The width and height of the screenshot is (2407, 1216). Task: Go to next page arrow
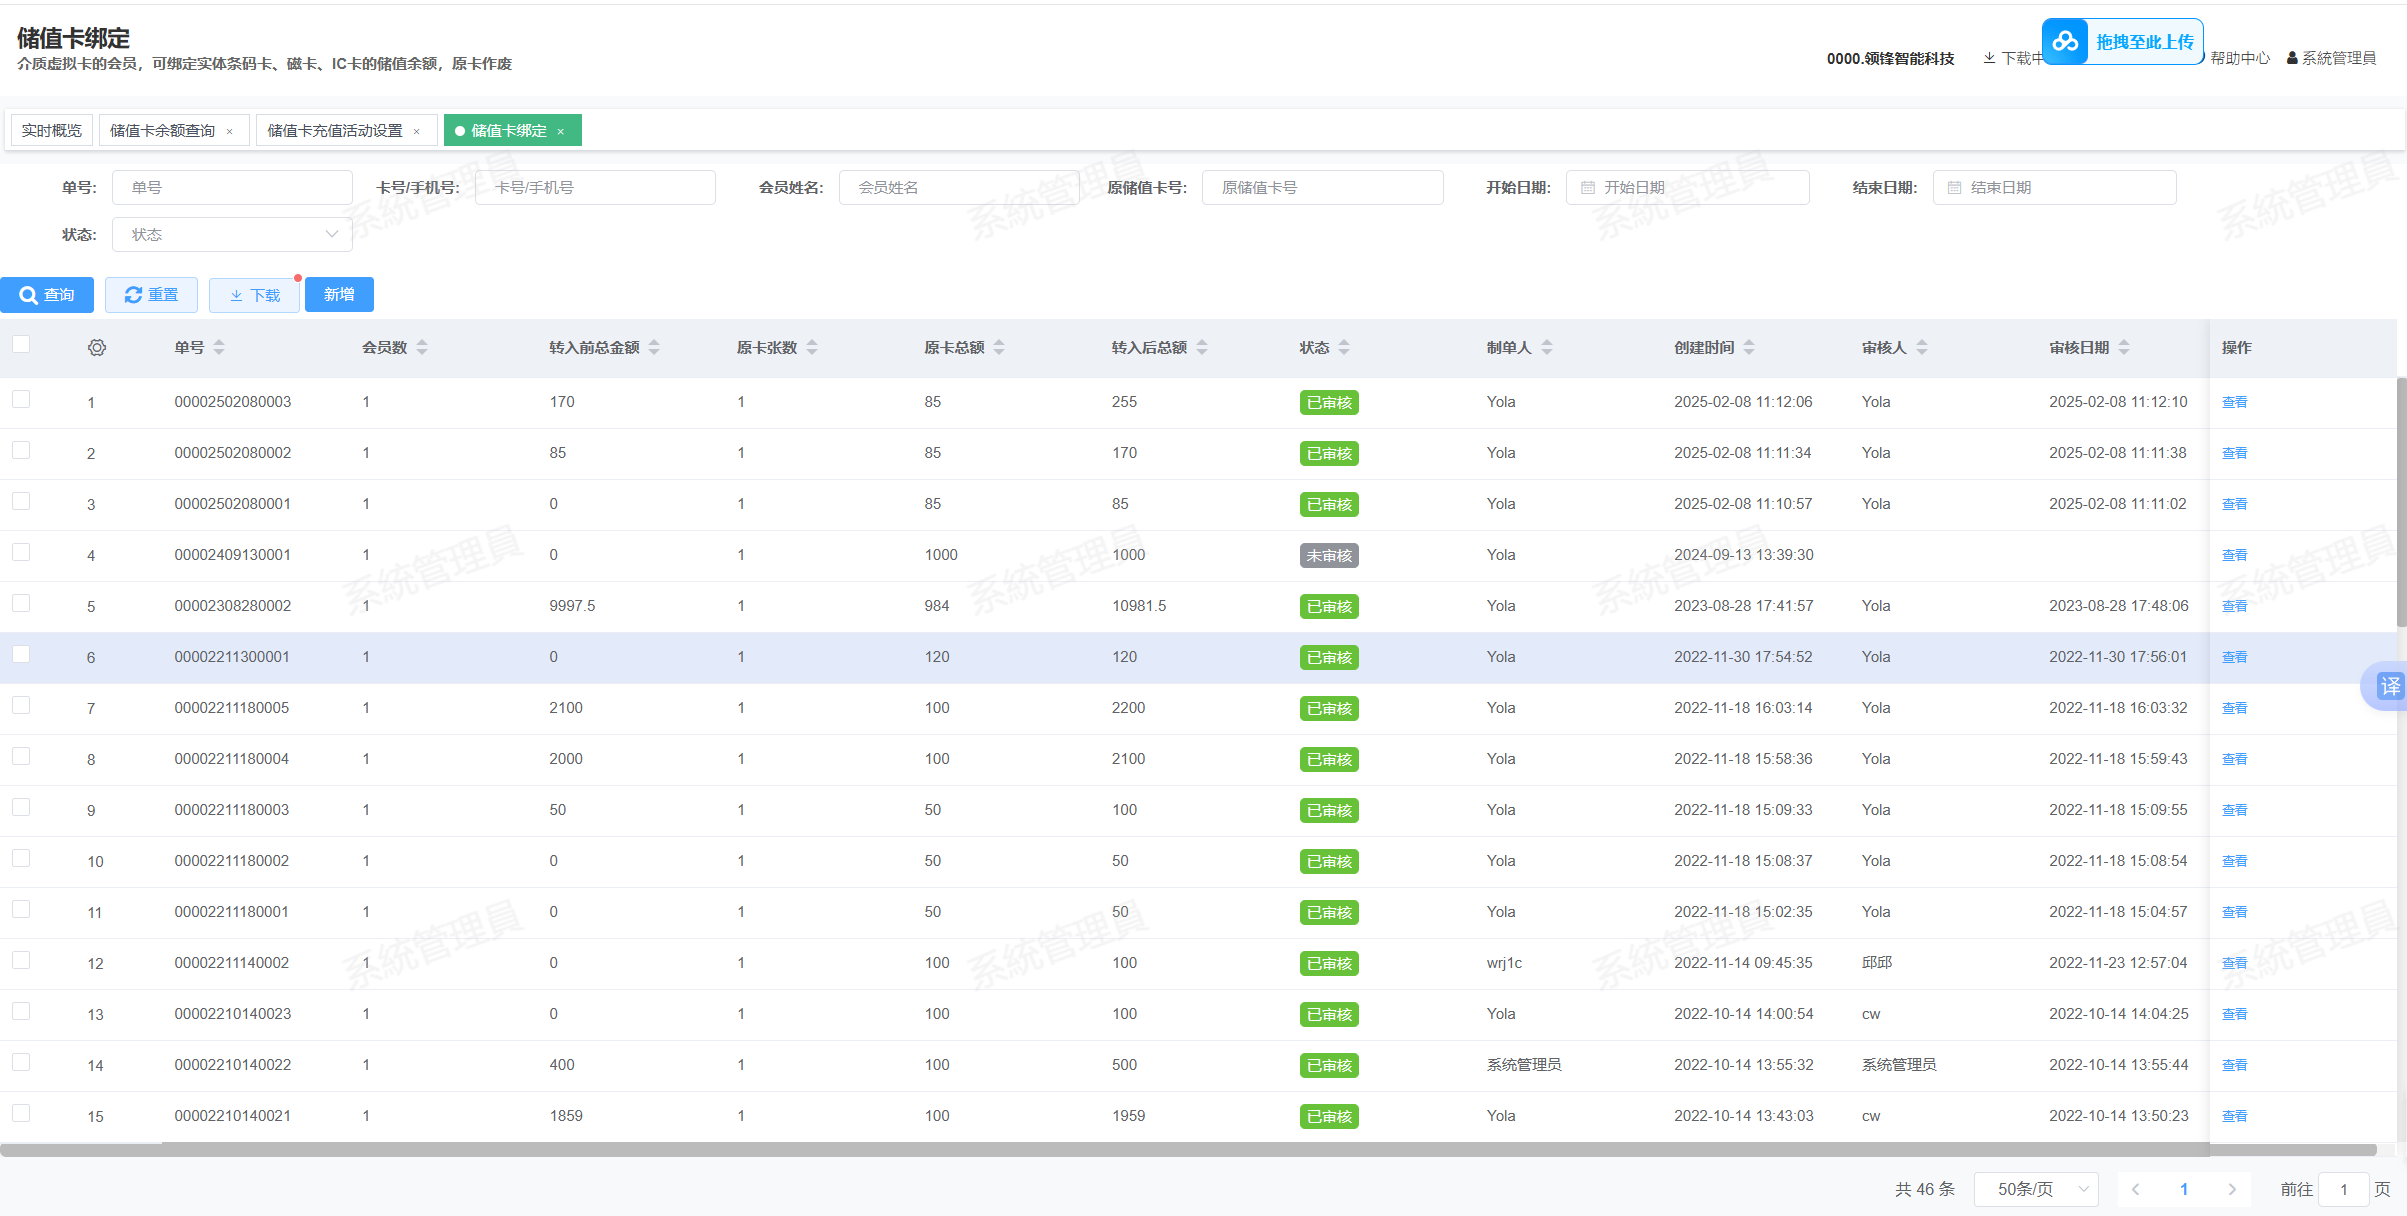[x=2232, y=1189]
